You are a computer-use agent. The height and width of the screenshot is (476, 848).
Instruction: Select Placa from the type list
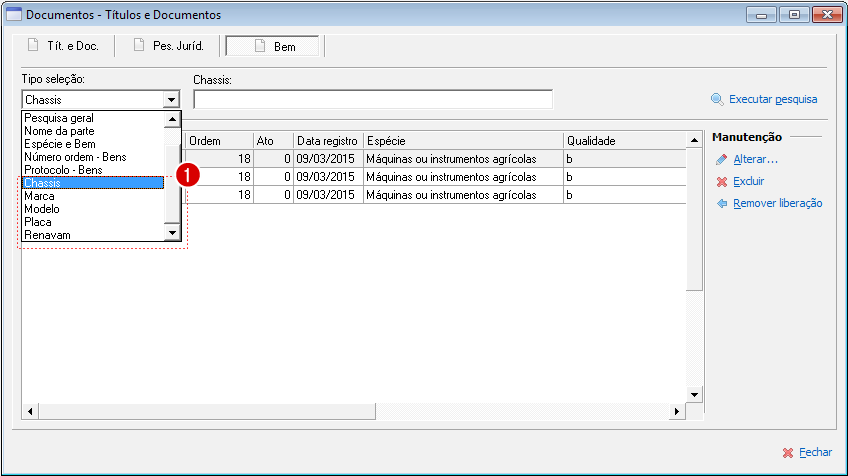click(38, 222)
